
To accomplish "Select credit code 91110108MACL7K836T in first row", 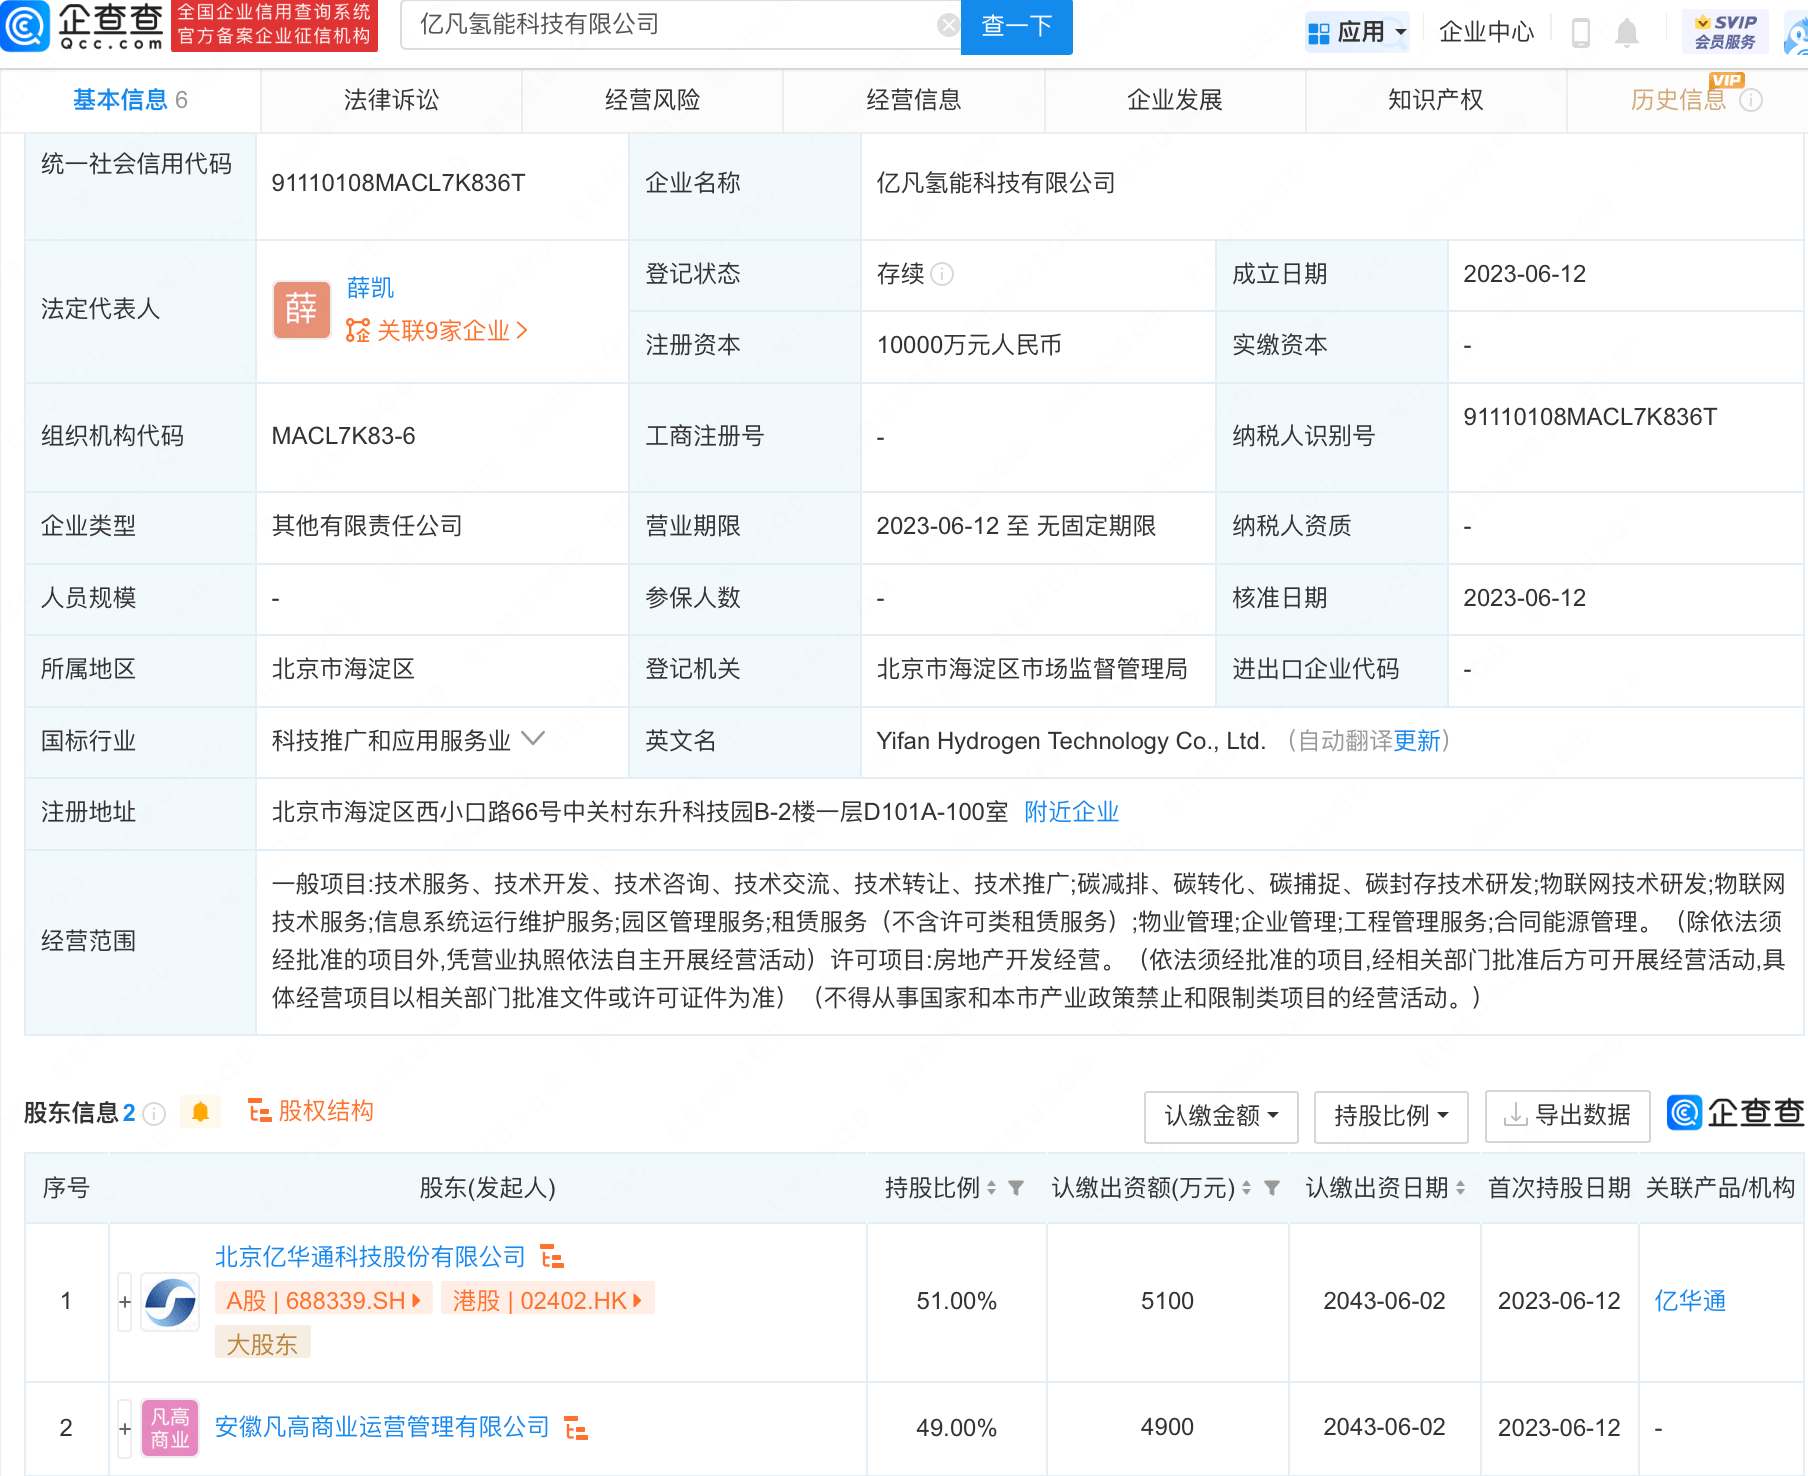I will pyautogui.click(x=398, y=184).
